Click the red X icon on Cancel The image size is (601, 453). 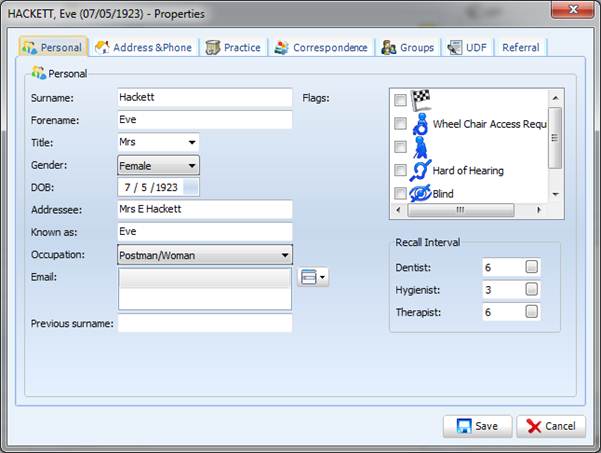[x=535, y=426]
